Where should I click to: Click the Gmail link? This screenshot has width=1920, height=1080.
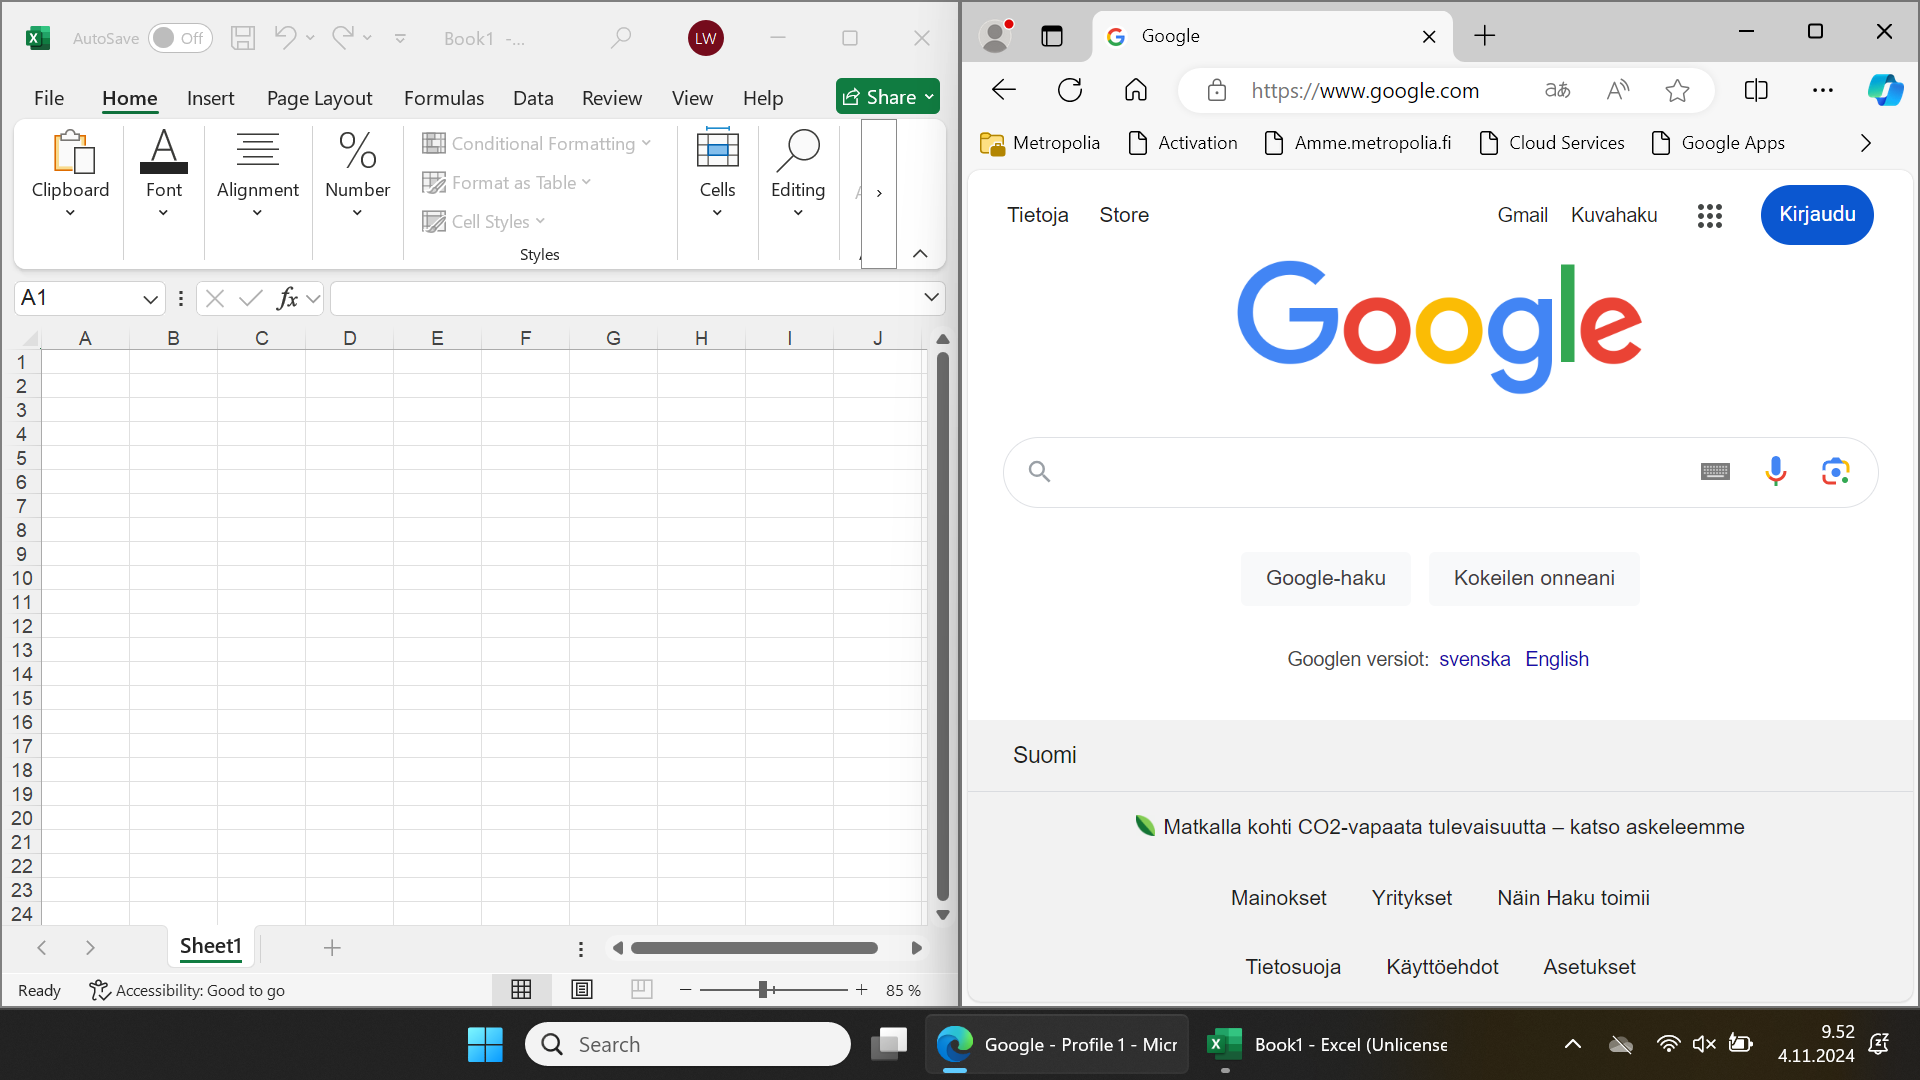point(1522,215)
